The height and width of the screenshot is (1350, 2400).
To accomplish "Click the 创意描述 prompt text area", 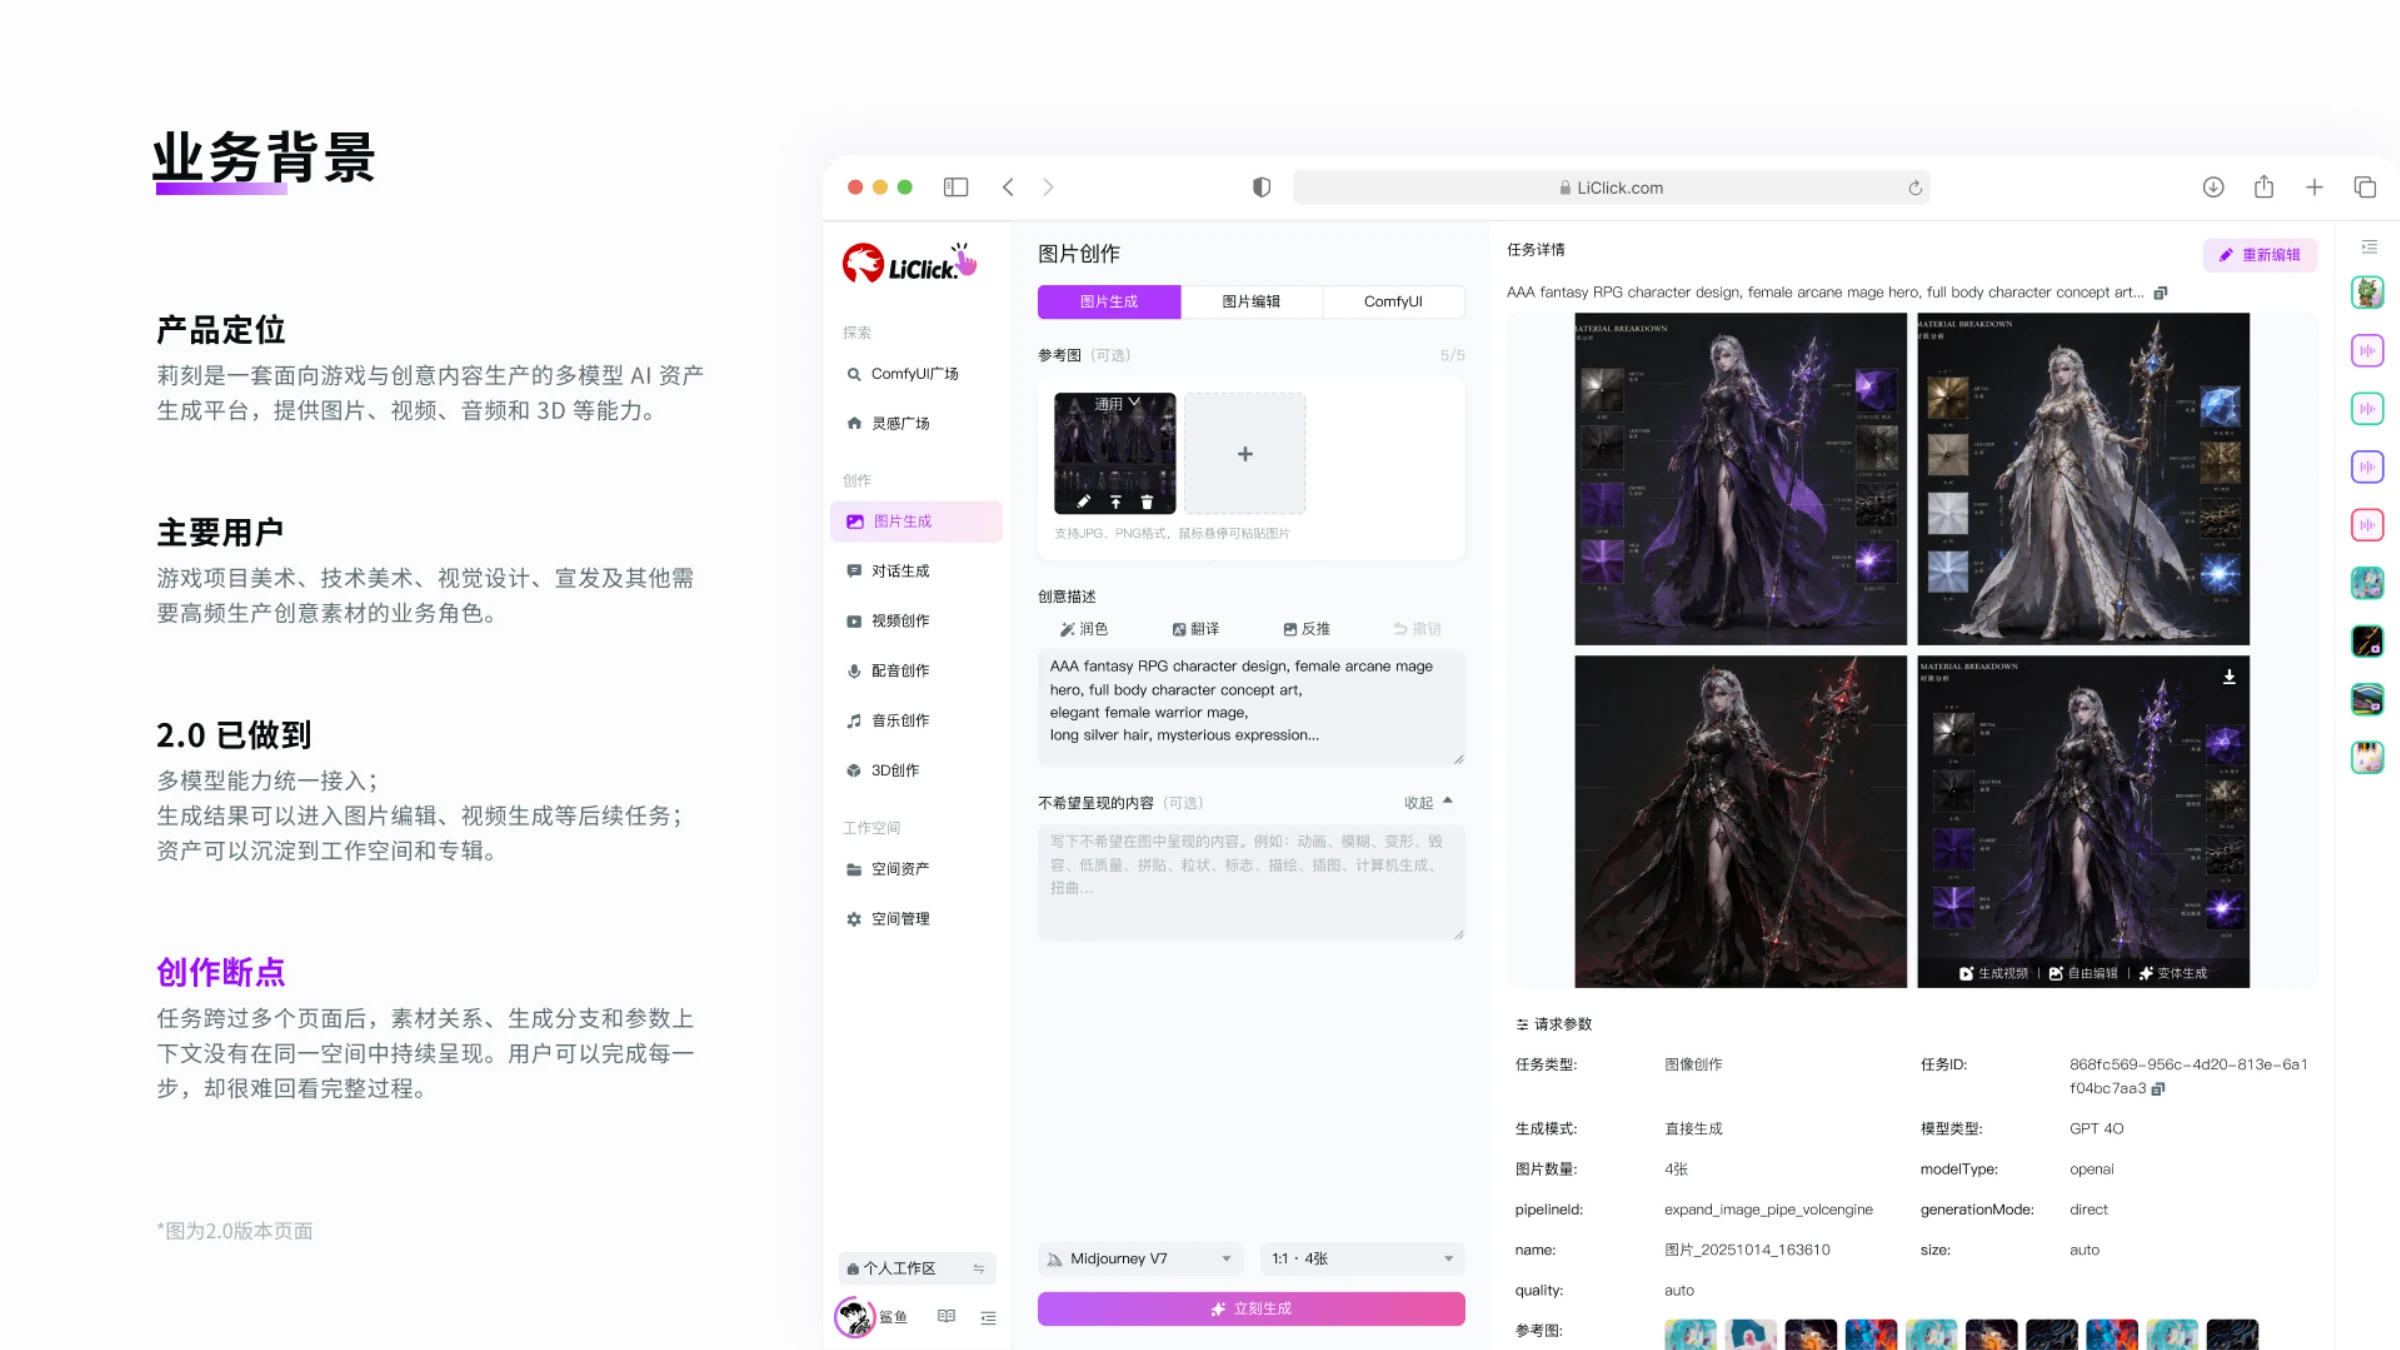I will [1251, 707].
